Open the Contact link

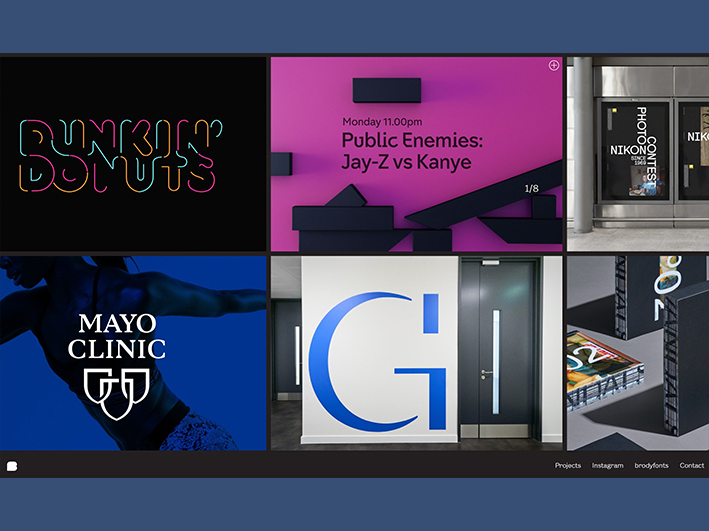tap(691, 465)
